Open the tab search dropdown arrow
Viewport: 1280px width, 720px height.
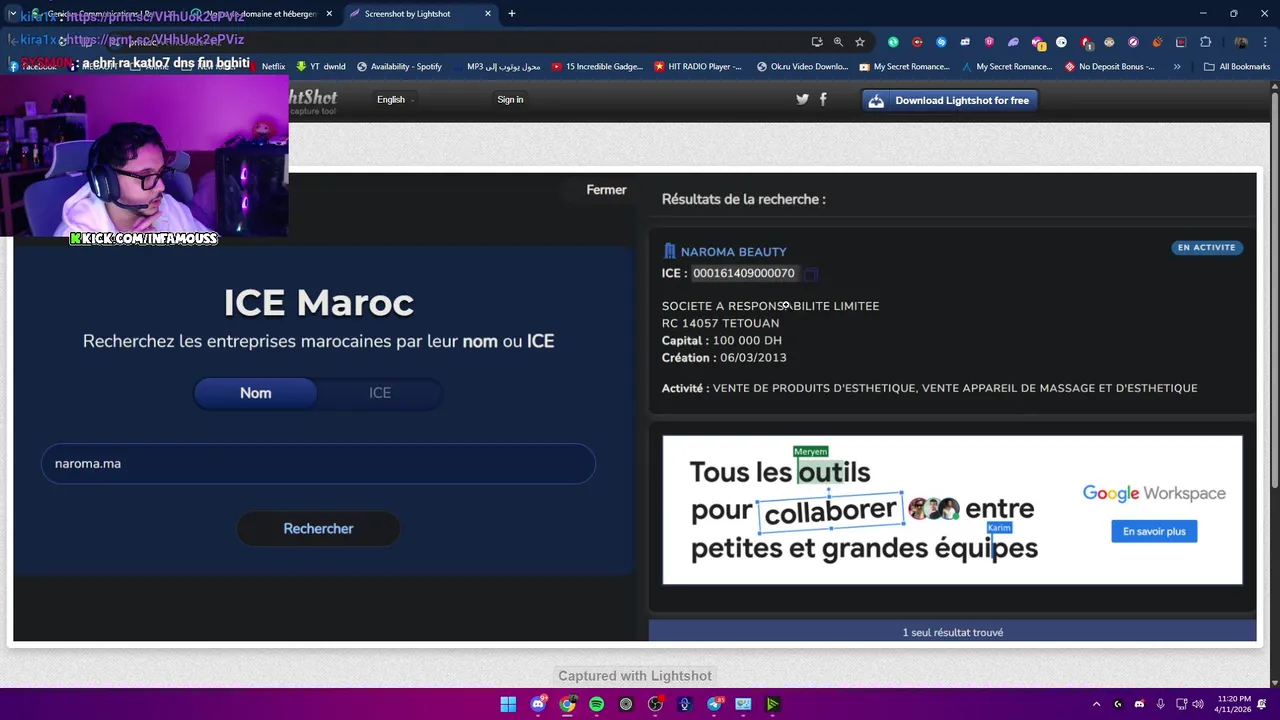click(12, 14)
